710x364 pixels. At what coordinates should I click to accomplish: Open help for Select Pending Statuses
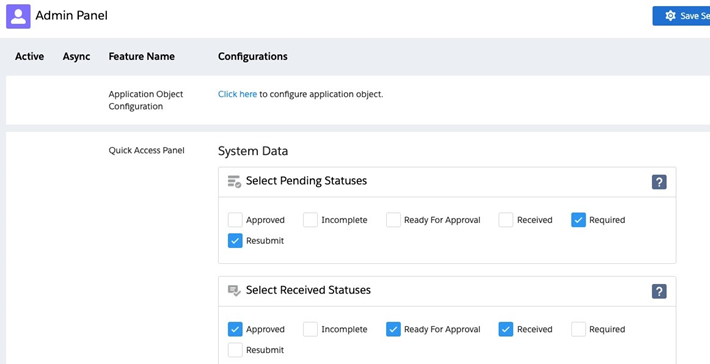pos(659,182)
